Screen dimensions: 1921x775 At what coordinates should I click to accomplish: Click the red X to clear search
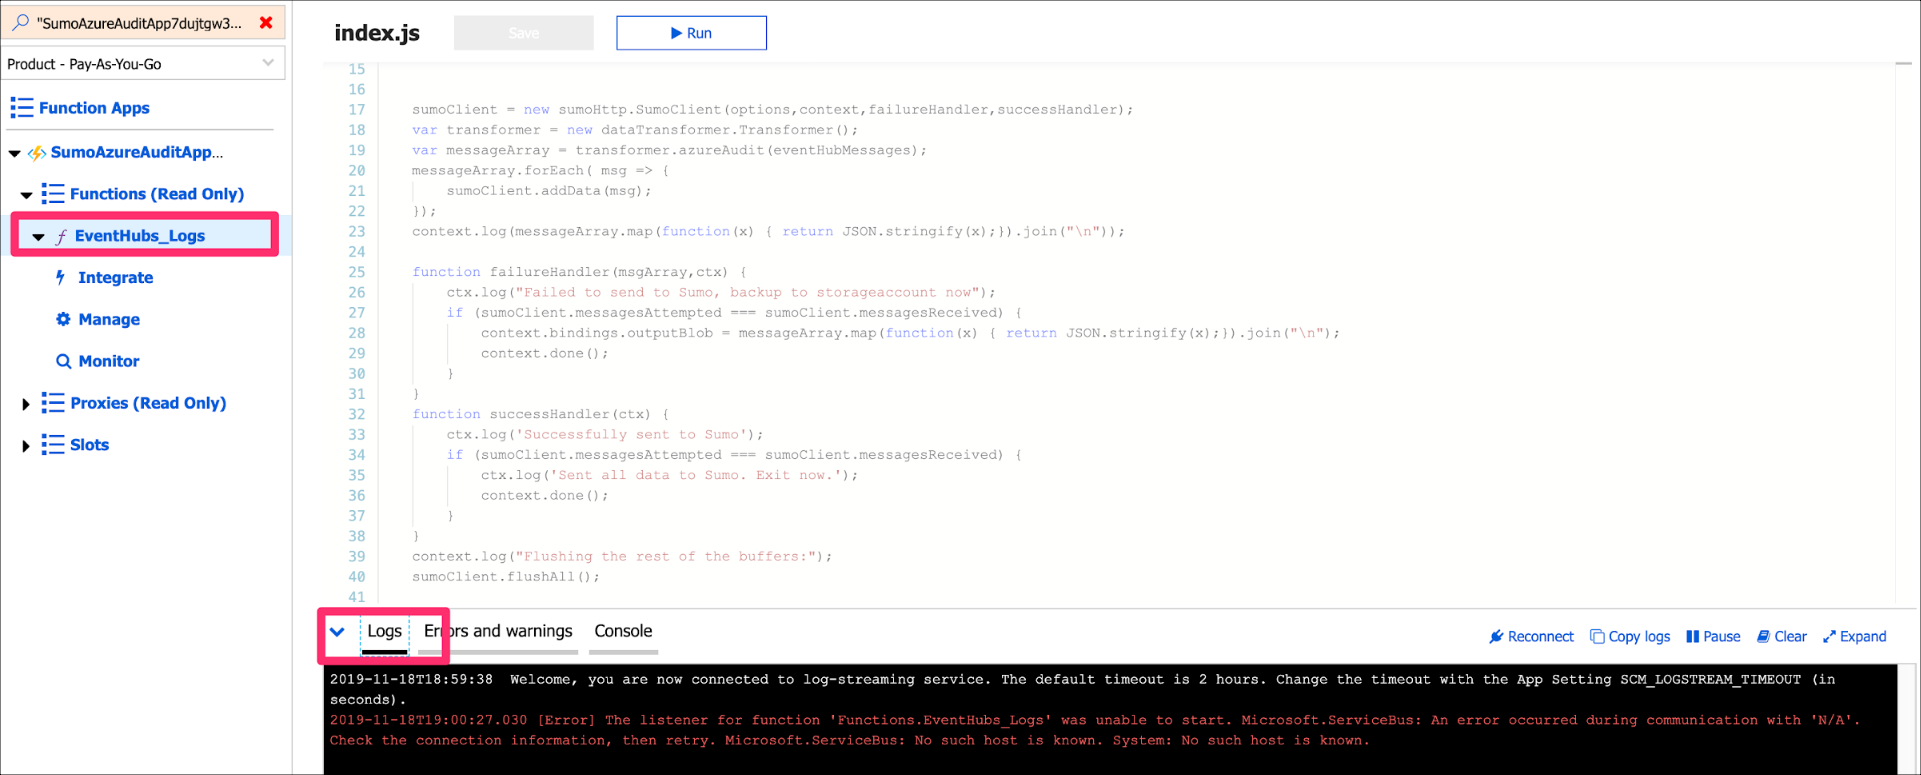(x=266, y=22)
